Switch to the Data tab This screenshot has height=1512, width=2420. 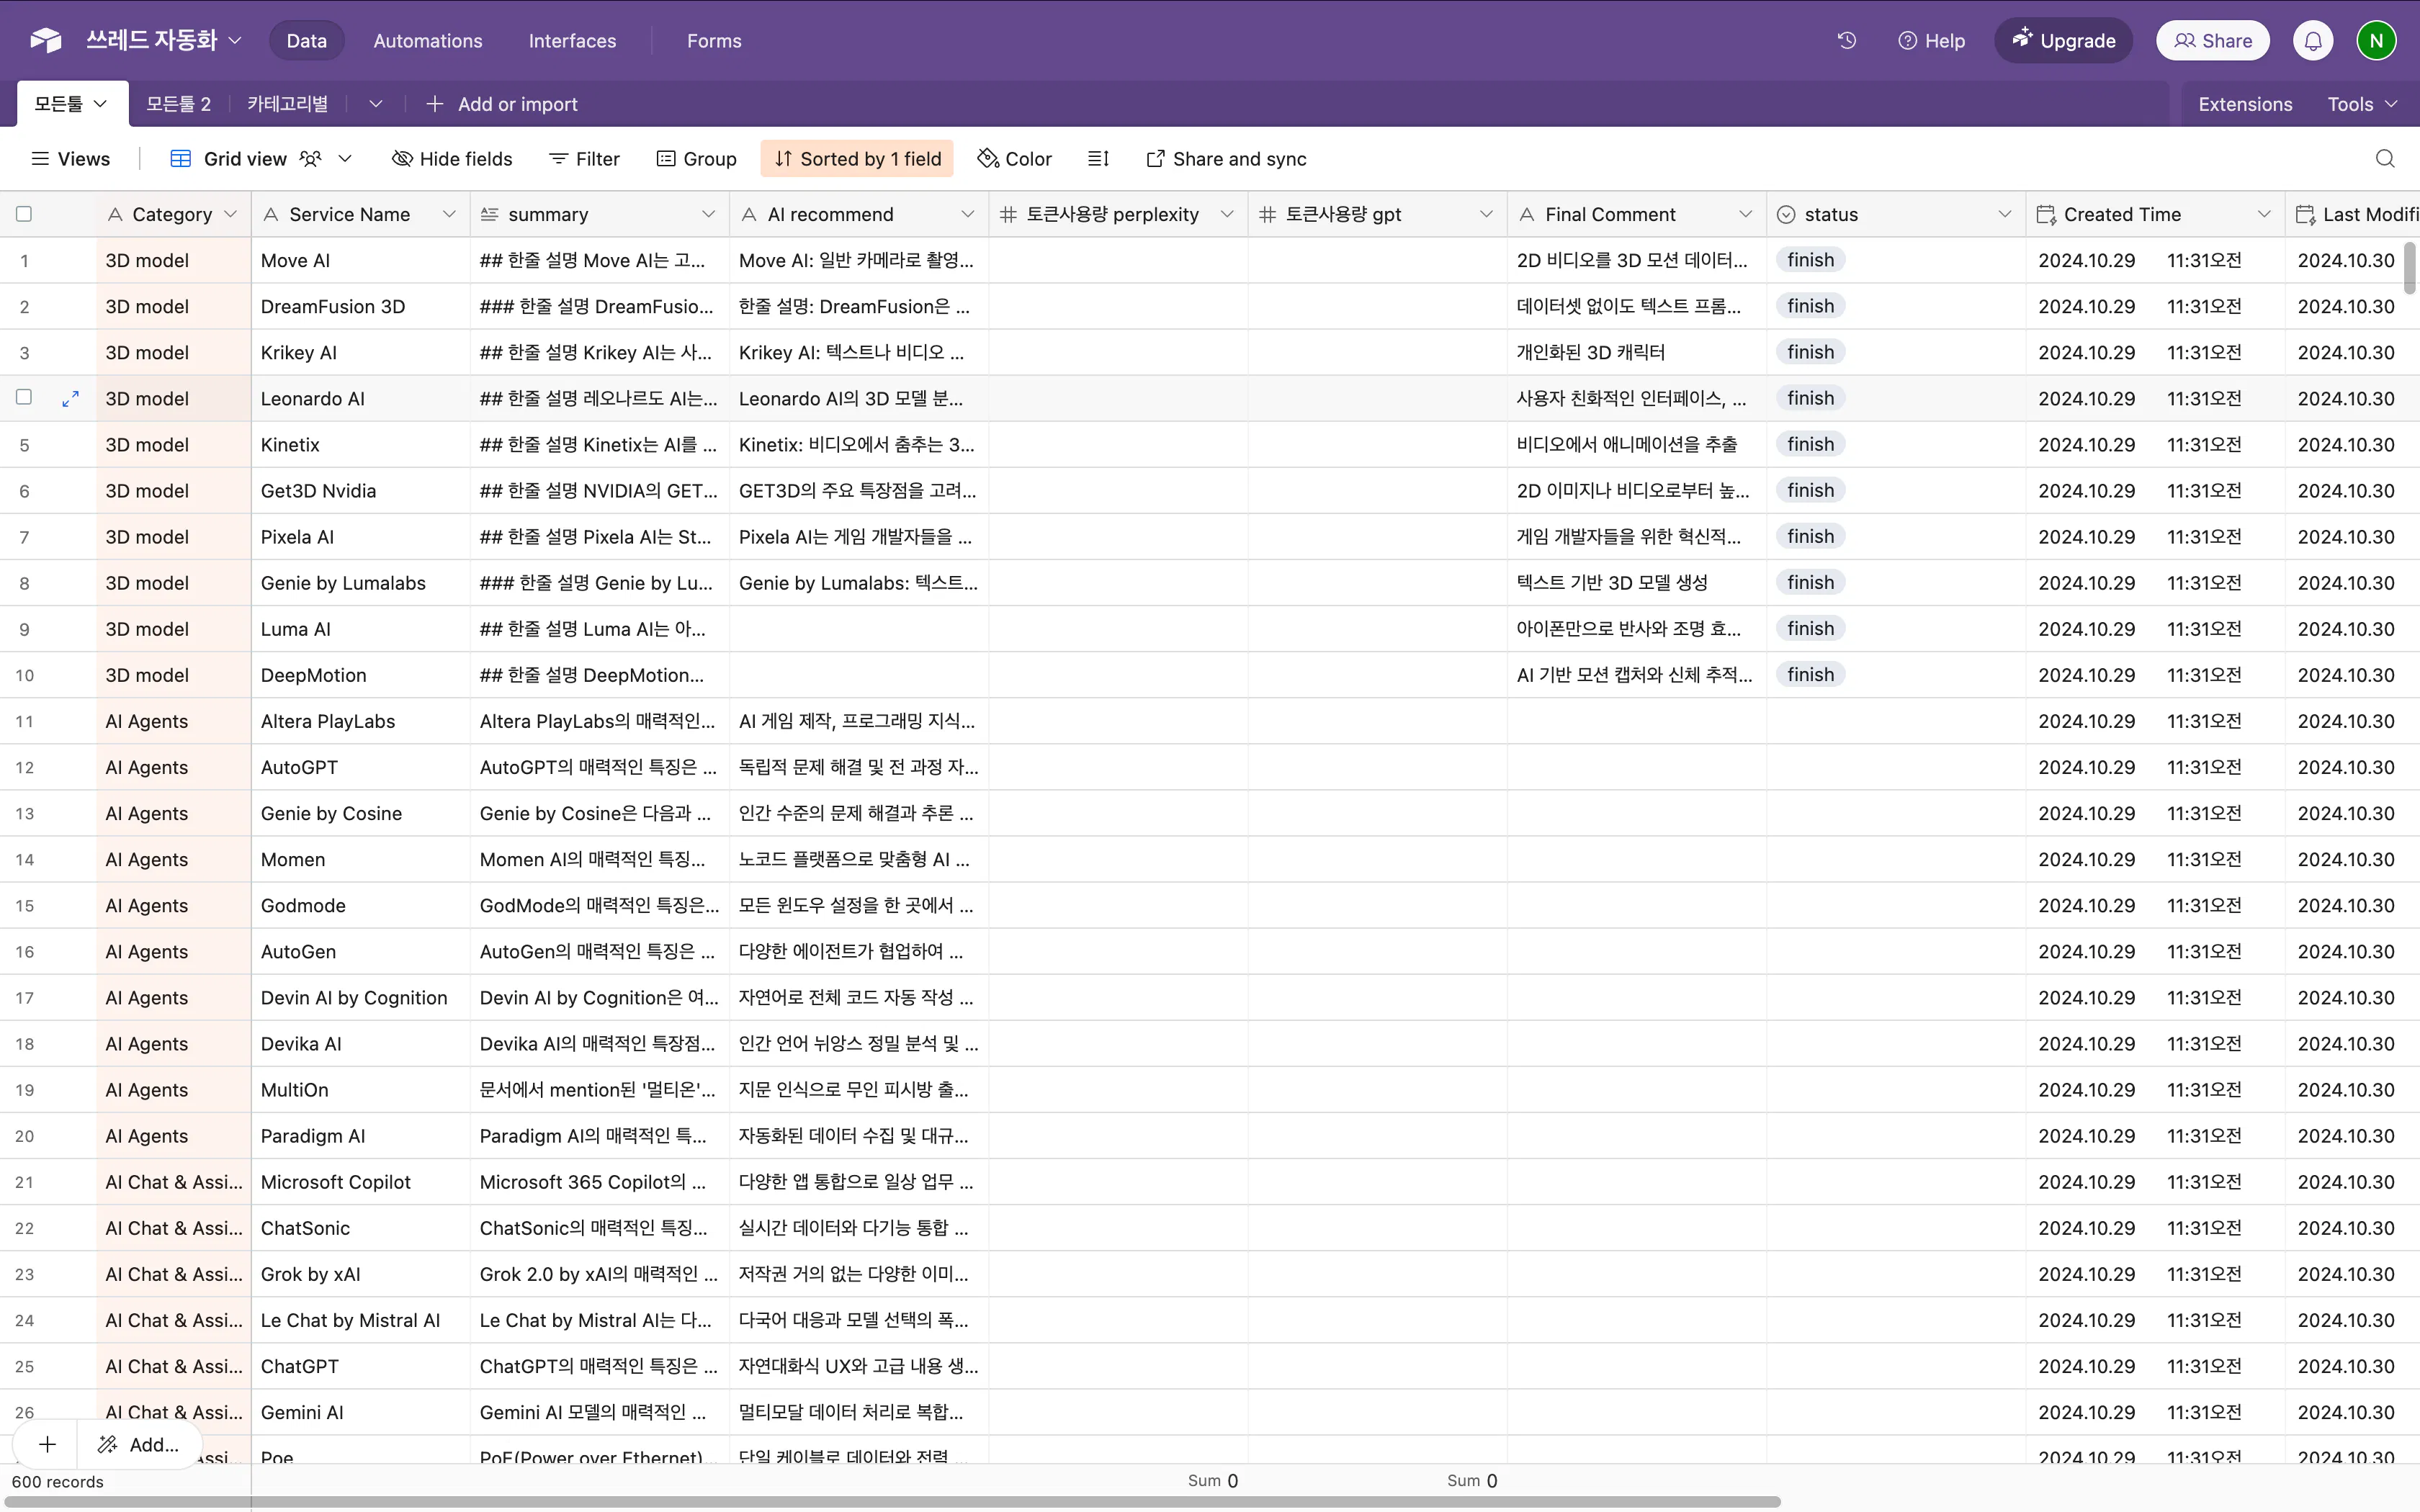tap(306, 40)
